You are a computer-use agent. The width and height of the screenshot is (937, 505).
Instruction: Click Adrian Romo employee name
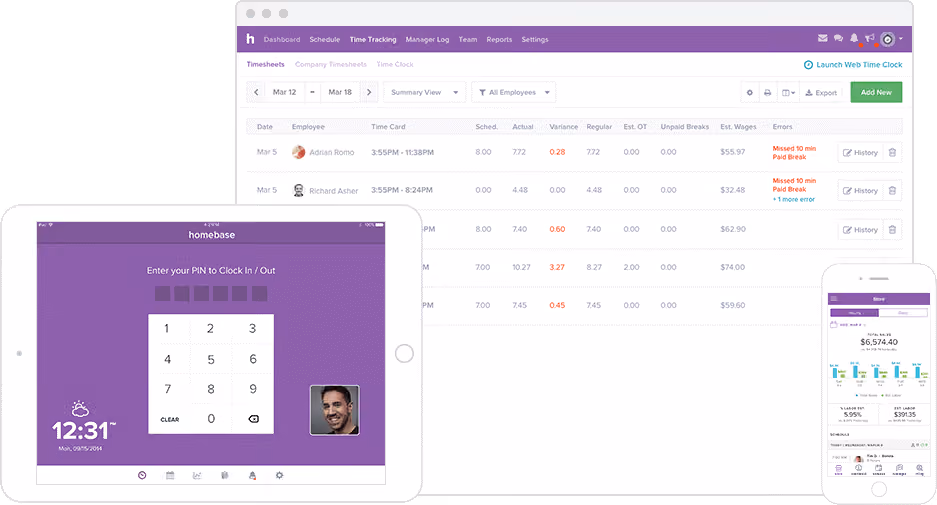332,152
